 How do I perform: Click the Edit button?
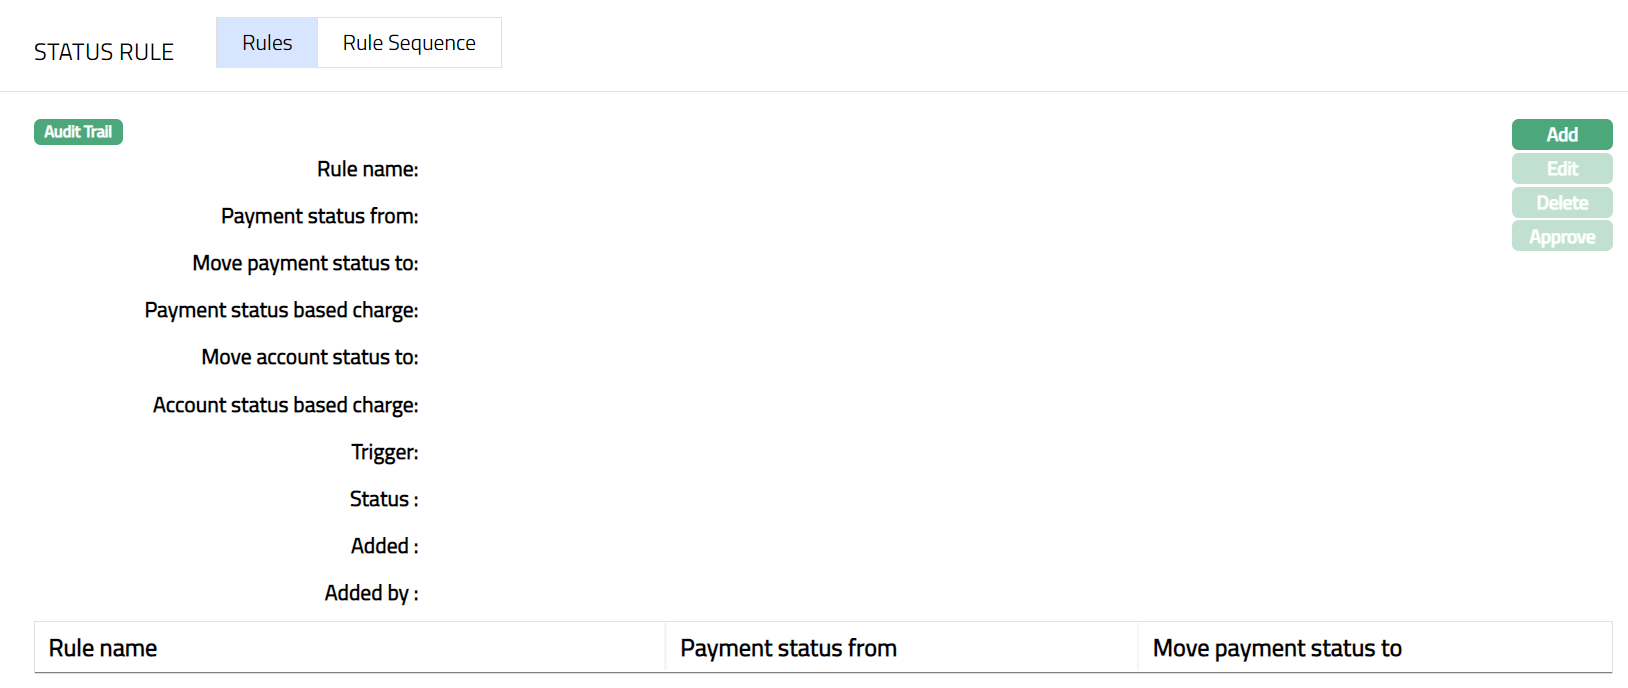(x=1562, y=169)
